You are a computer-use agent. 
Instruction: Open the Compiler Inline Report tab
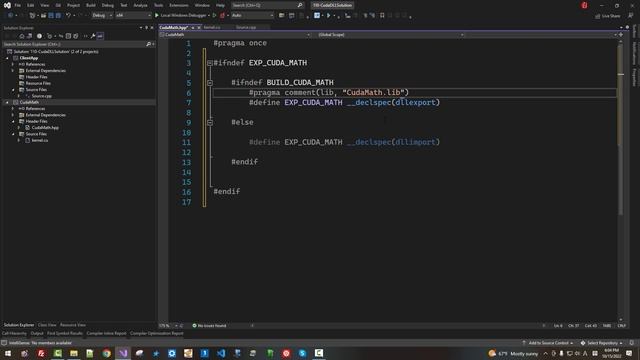point(106,333)
